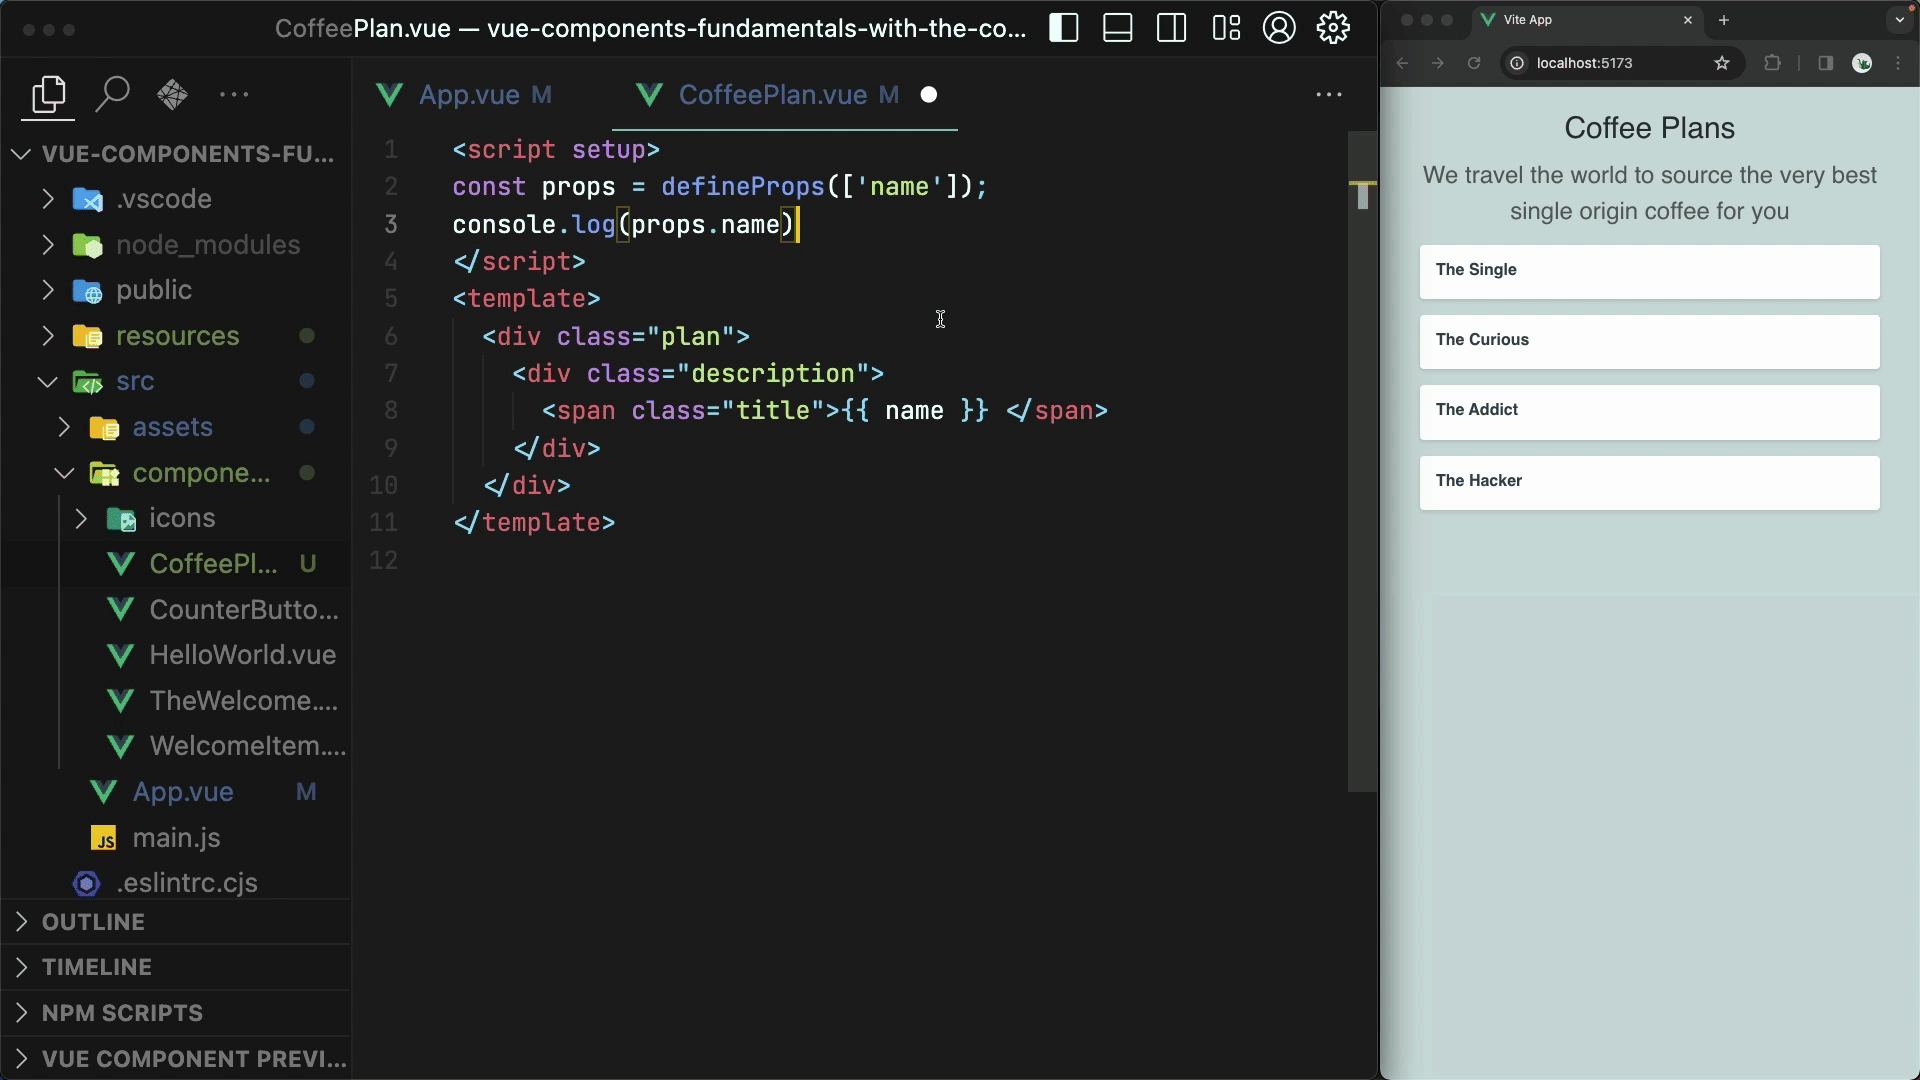1920x1080 pixels.
Task: Open the browser extensions puzzle icon
Action: pyautogui.click(x=1772, y=63)
